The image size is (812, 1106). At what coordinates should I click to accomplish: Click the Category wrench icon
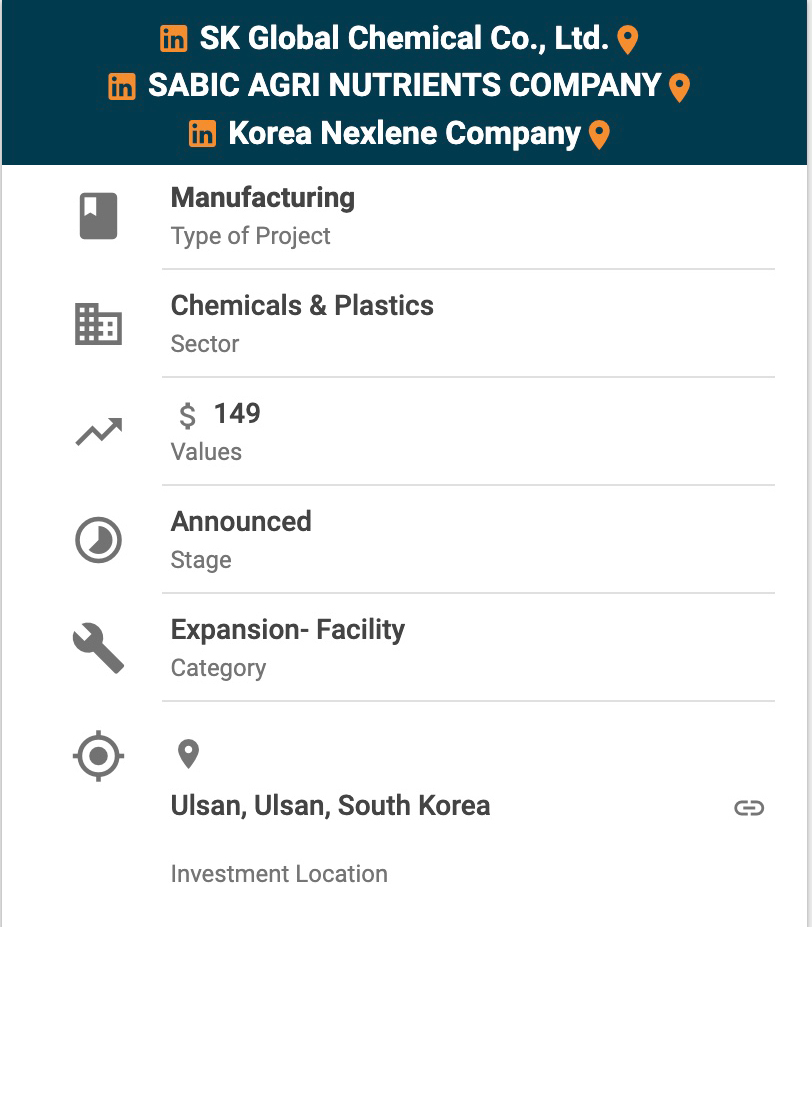pos(98,648)
